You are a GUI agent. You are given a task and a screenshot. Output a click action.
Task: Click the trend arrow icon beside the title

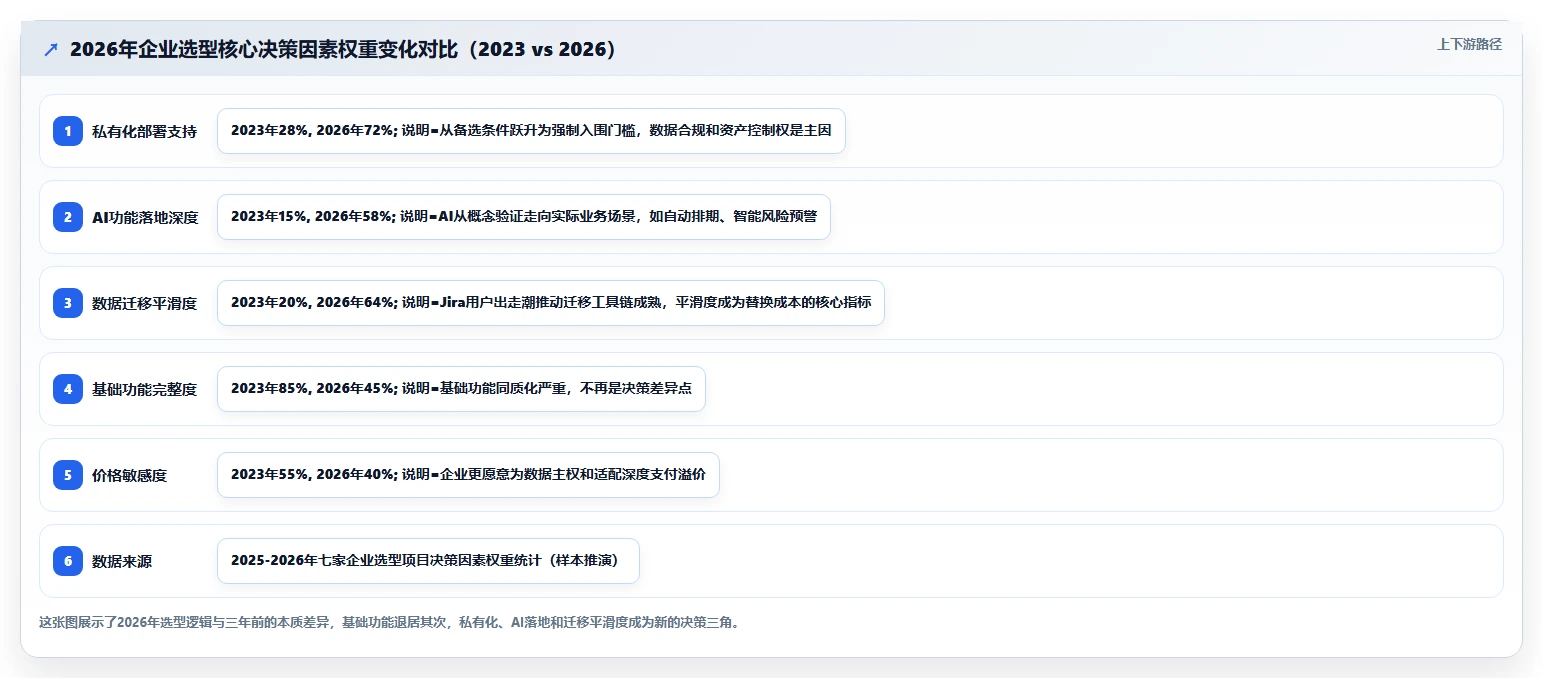[x=51, y=50]
